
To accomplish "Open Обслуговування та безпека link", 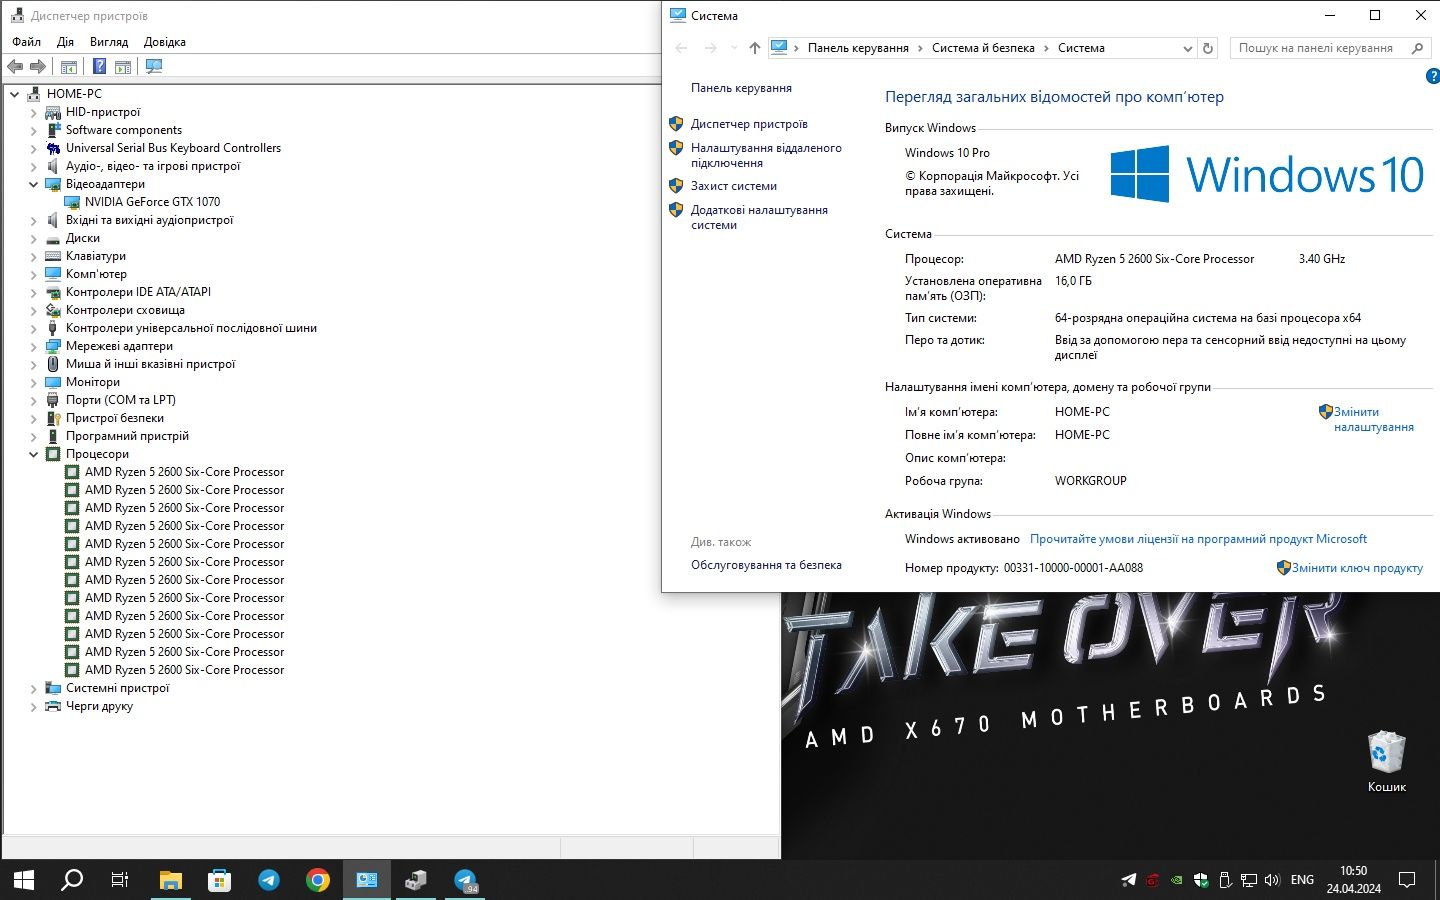I will tap(766, 565).
